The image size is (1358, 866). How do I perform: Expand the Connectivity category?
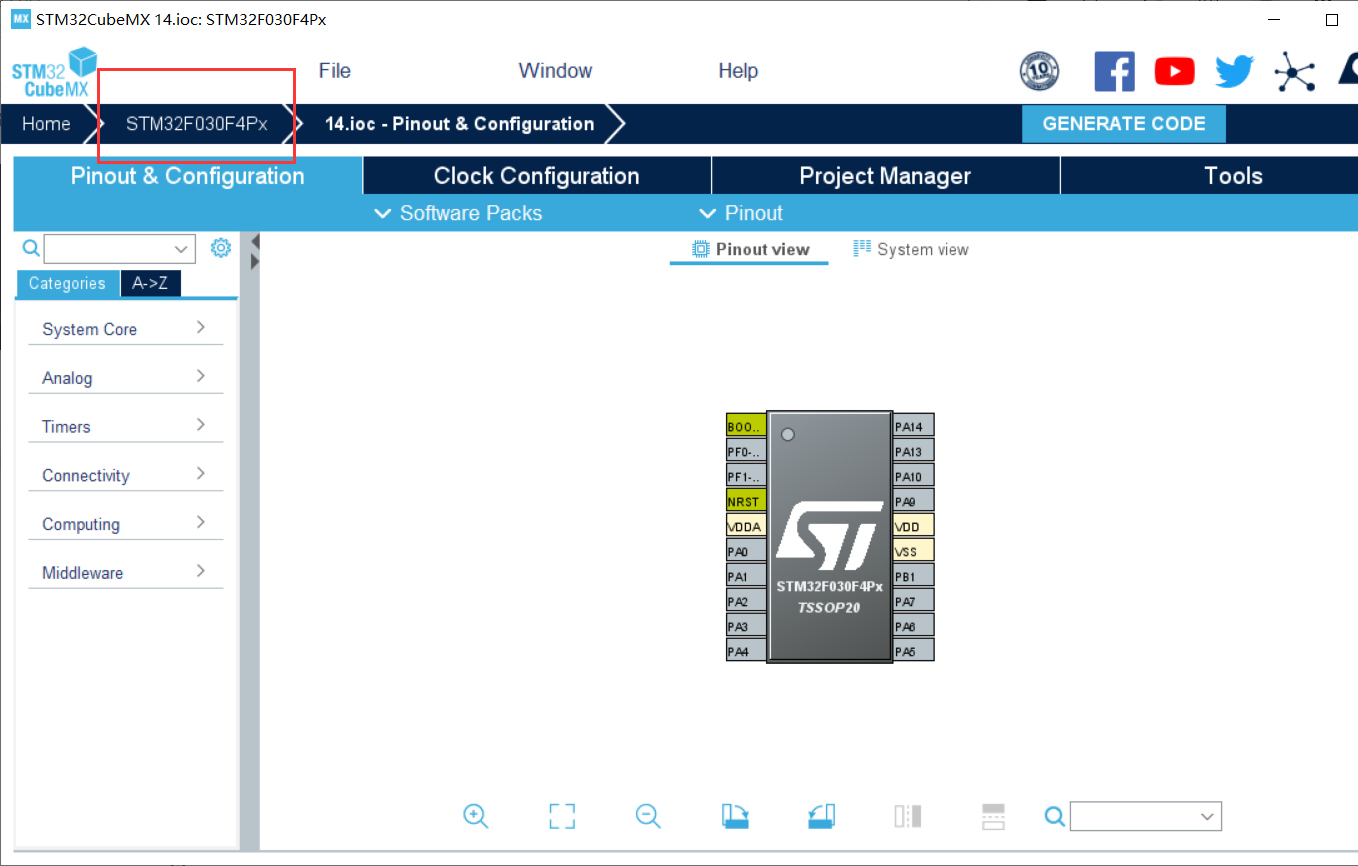click(x=126, y=475)
